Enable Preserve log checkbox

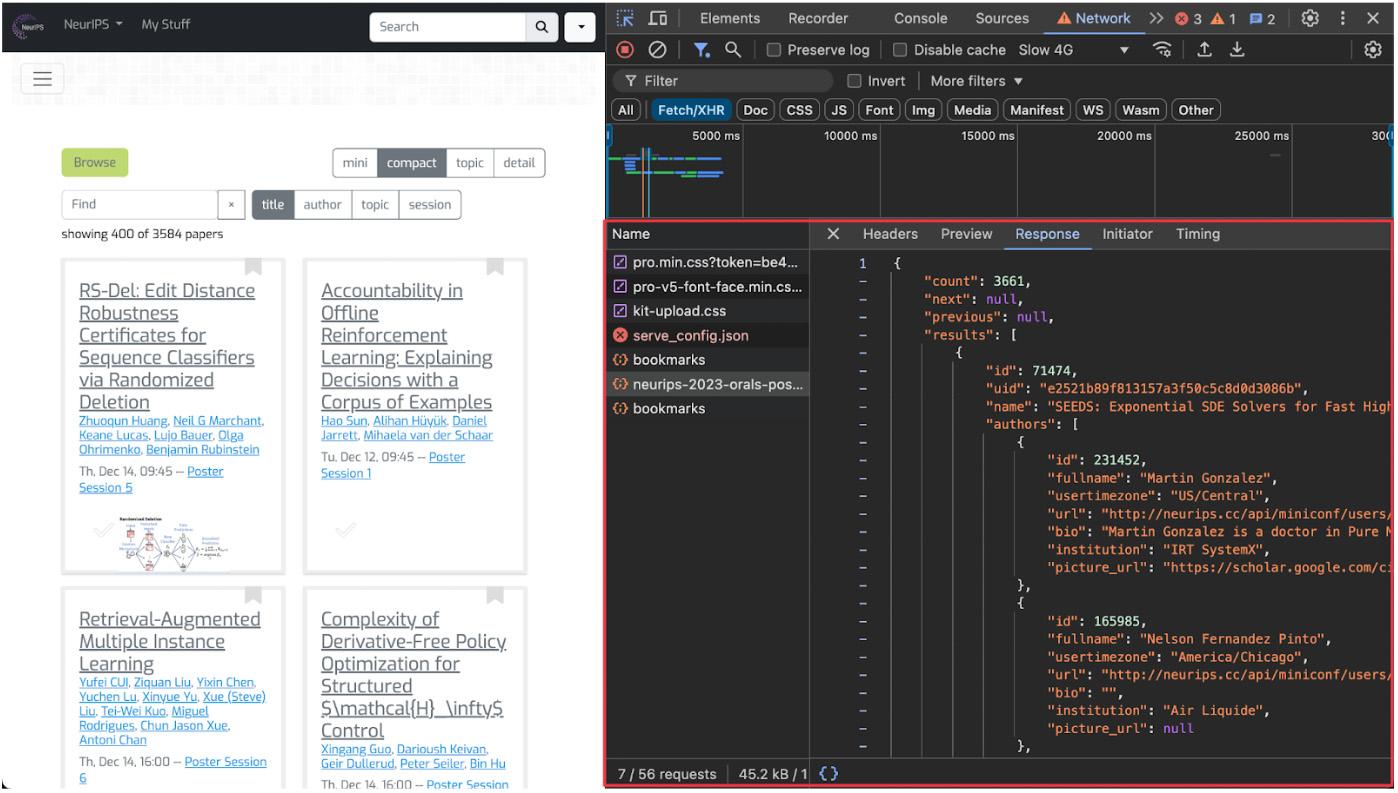[774, 50]
